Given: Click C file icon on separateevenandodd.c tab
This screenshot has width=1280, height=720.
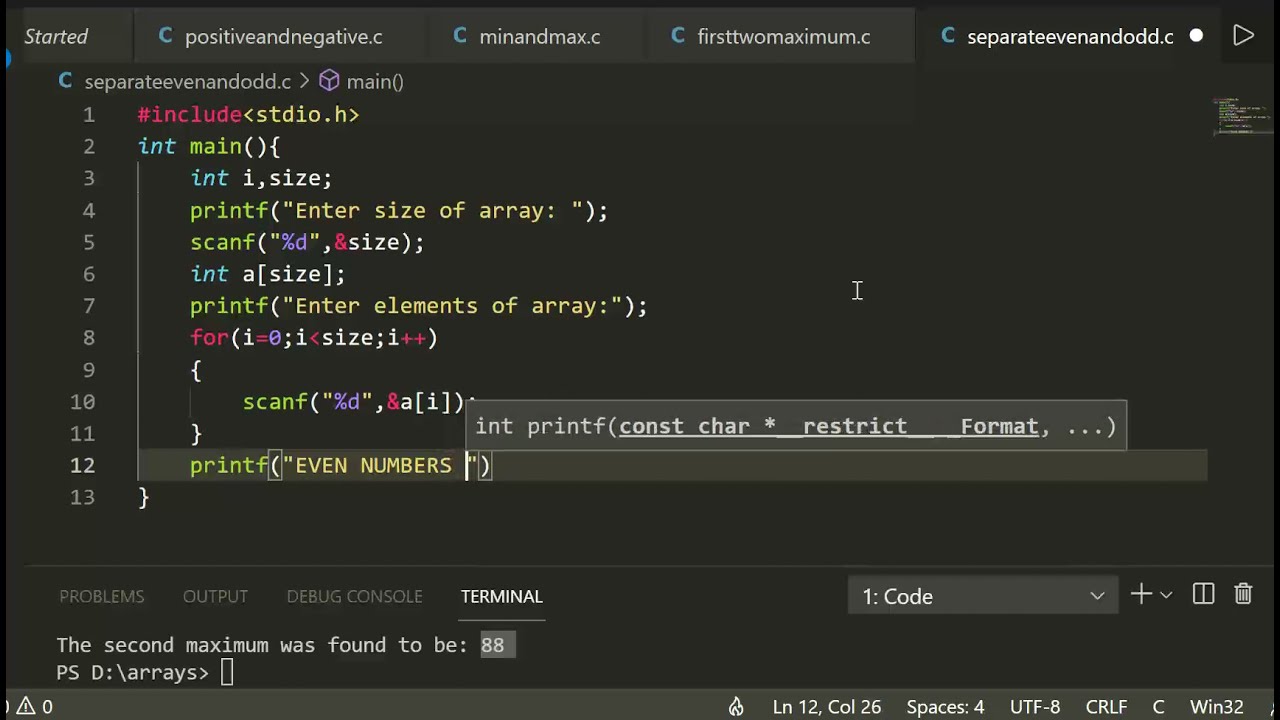Looking at the screenshot, I should tap(948, 36).
